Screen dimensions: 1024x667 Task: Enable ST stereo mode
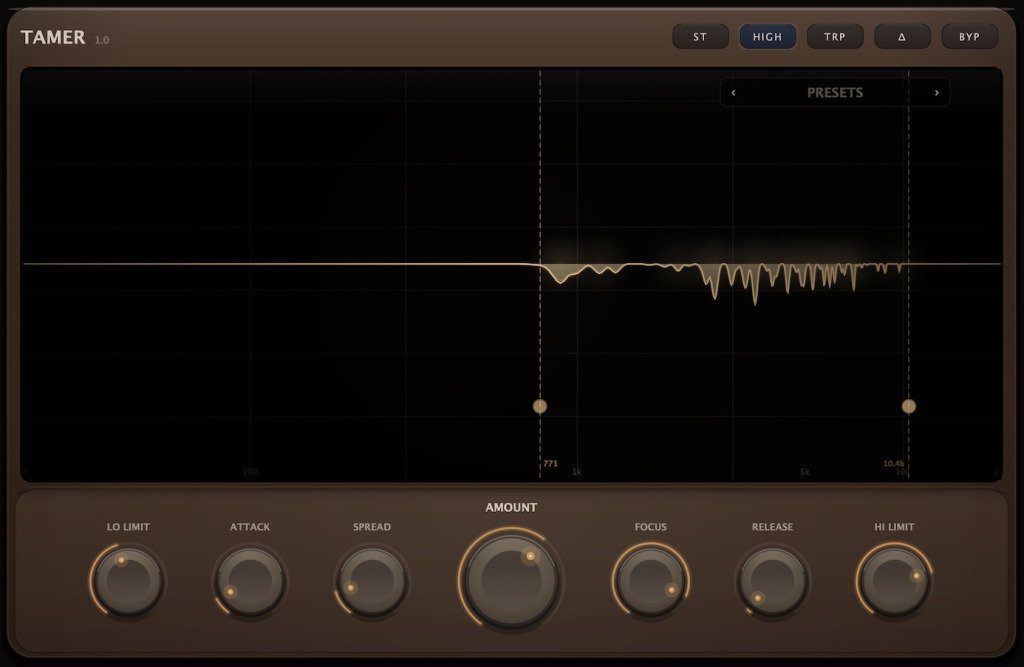[700, 36]
